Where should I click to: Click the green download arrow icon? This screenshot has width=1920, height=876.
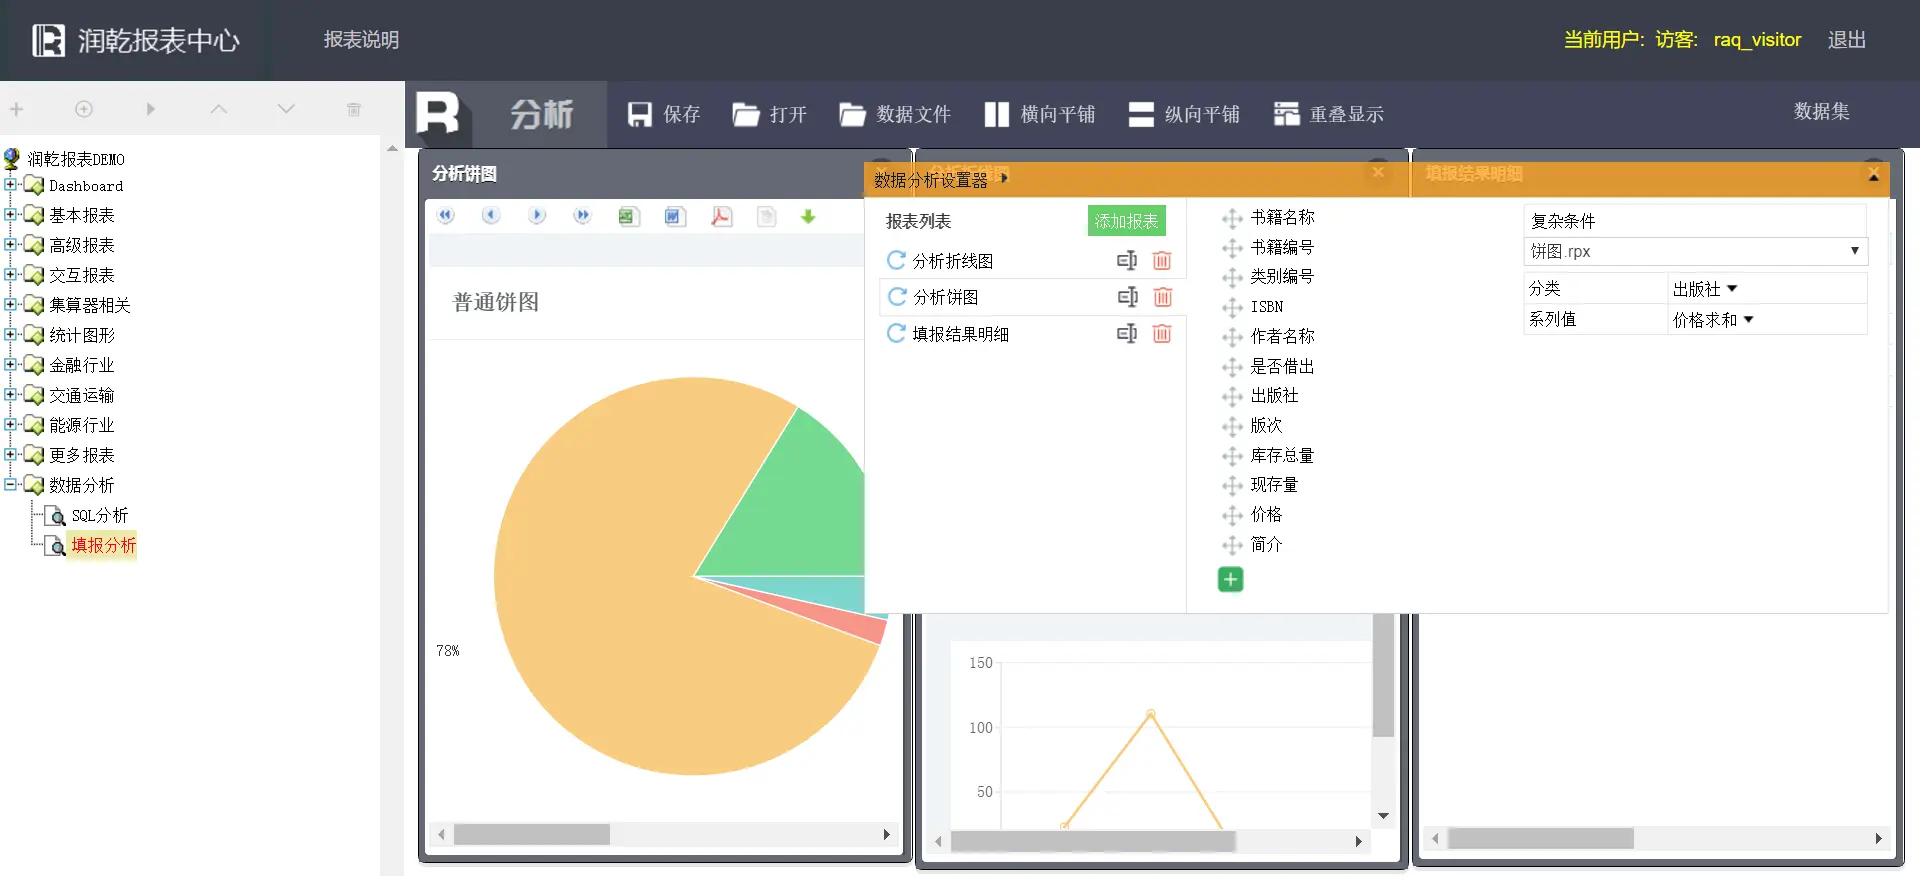[808, 216]
